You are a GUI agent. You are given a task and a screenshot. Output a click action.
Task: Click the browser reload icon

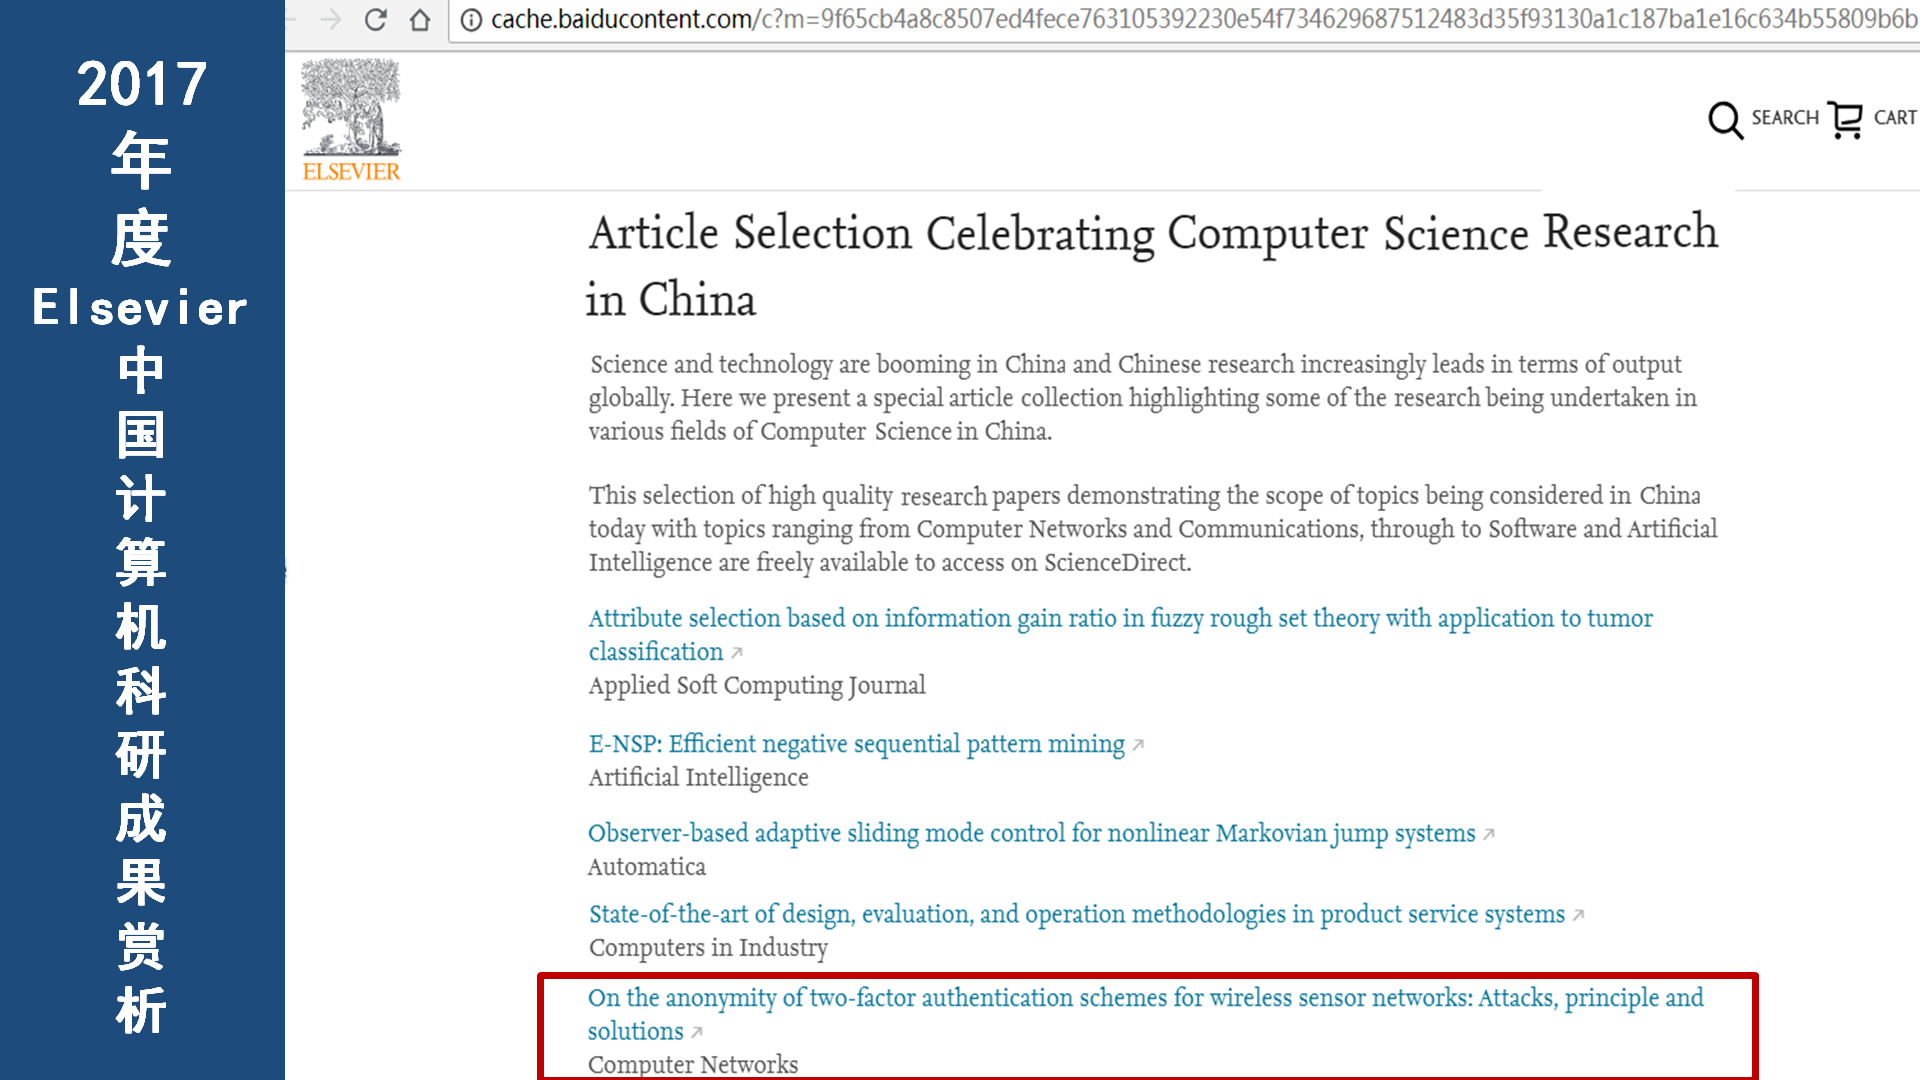coord(376,20)
